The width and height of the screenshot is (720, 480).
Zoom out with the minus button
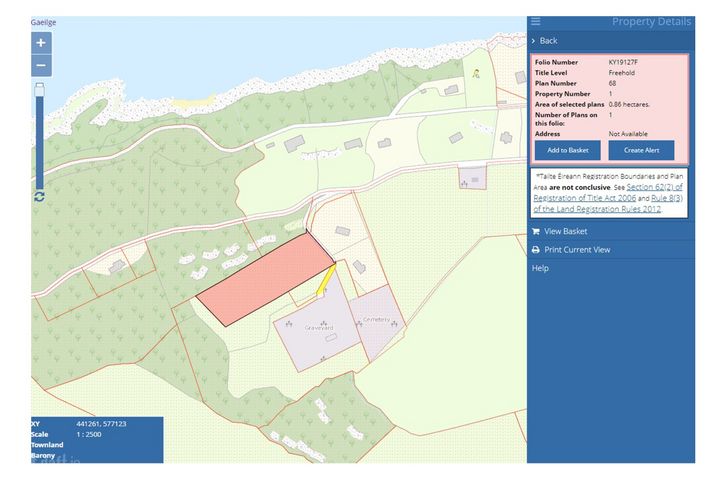(41, 66)
